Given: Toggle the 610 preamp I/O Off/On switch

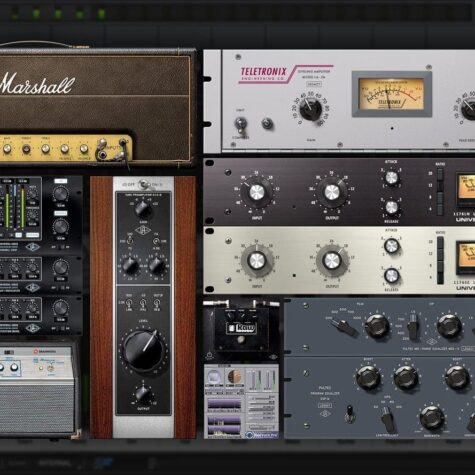Looking at the screenshot, I should click(x=144, y=184).
